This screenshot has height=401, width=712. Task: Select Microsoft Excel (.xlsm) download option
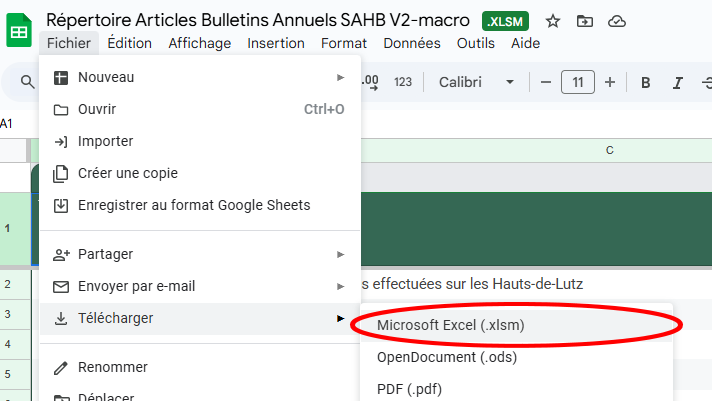[x=450, y=325]
